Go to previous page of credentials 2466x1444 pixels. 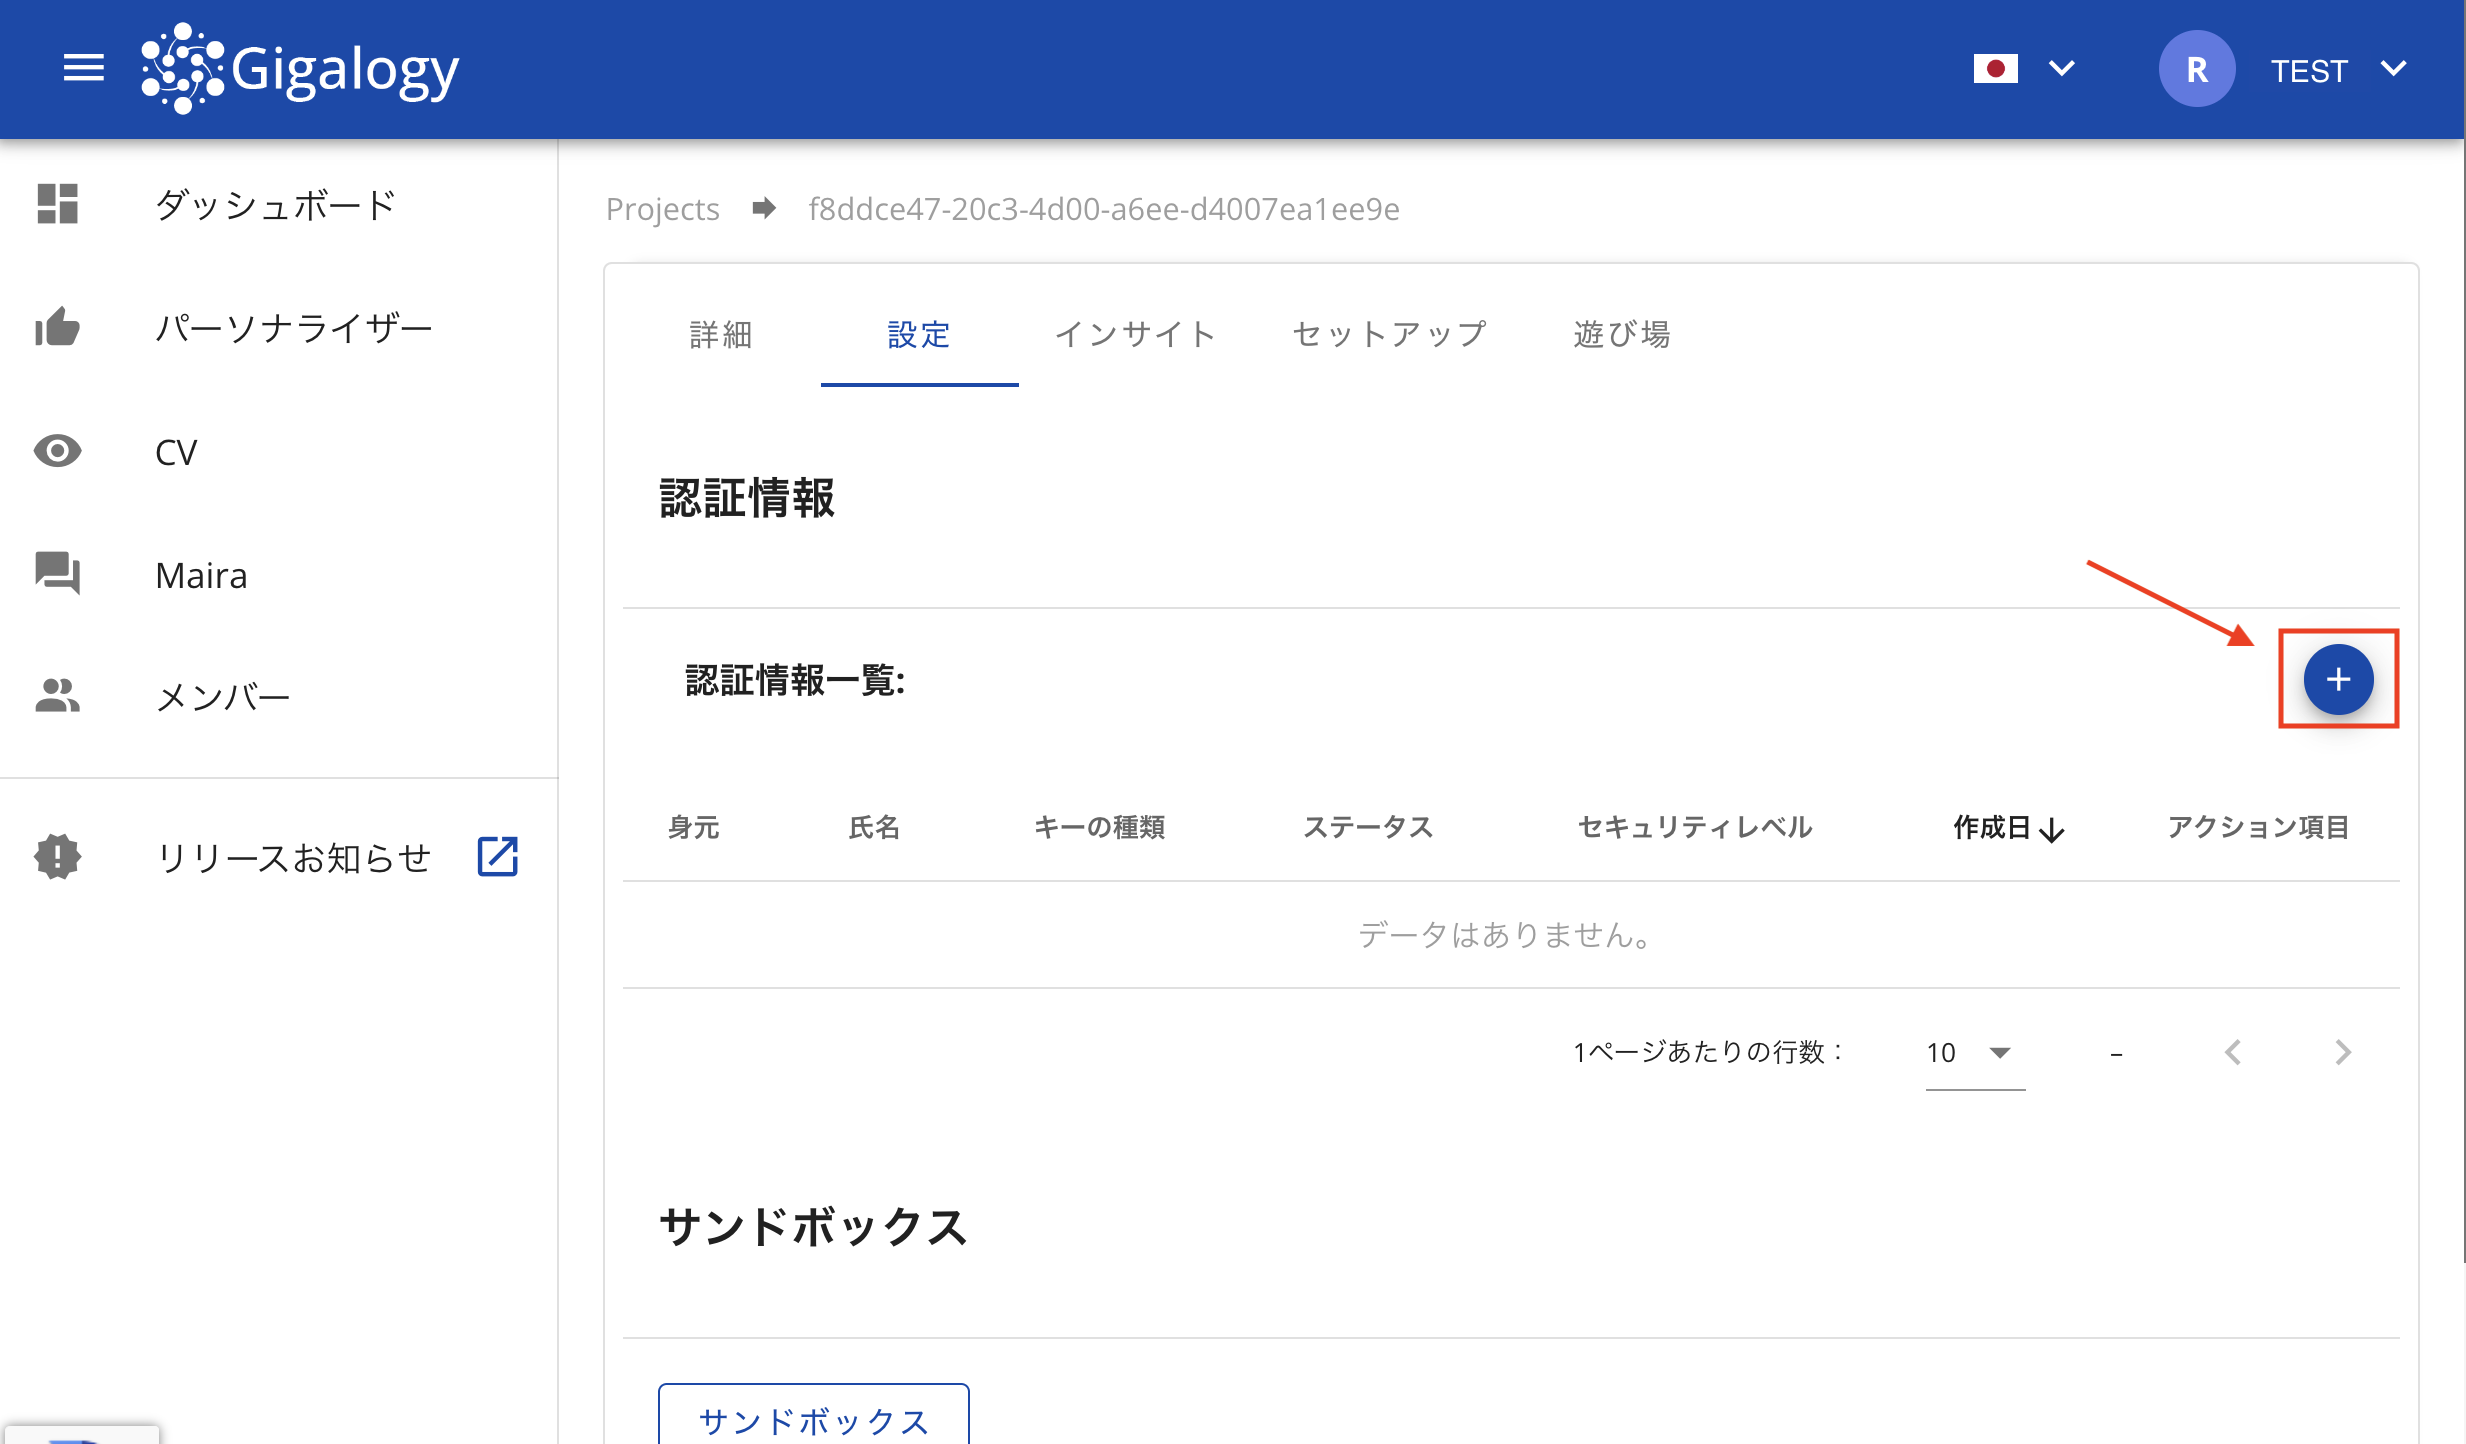[2232, 1052]
